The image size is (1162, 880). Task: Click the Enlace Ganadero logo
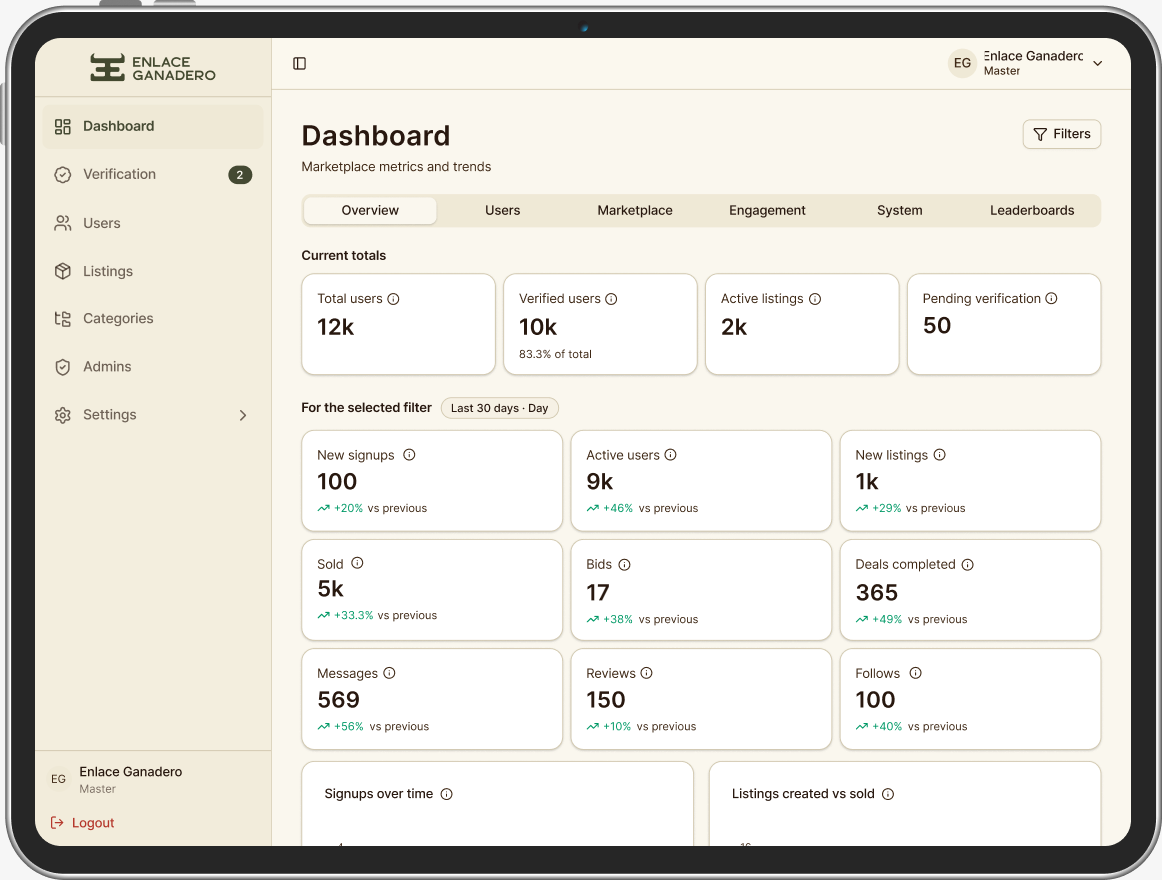pyautogui.click(x=153, y=67)
